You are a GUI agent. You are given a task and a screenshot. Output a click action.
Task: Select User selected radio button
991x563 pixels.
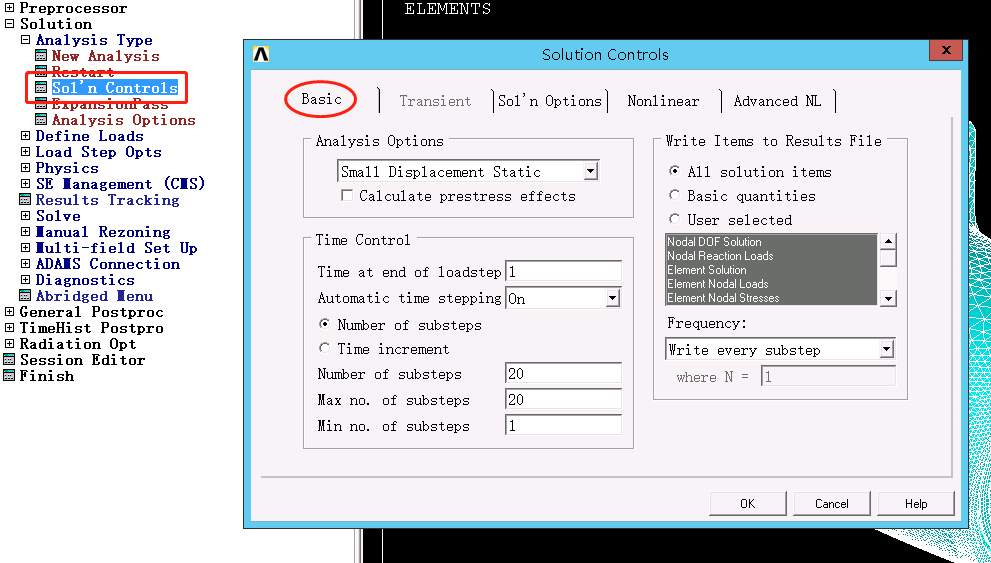[x=674, y=219]
